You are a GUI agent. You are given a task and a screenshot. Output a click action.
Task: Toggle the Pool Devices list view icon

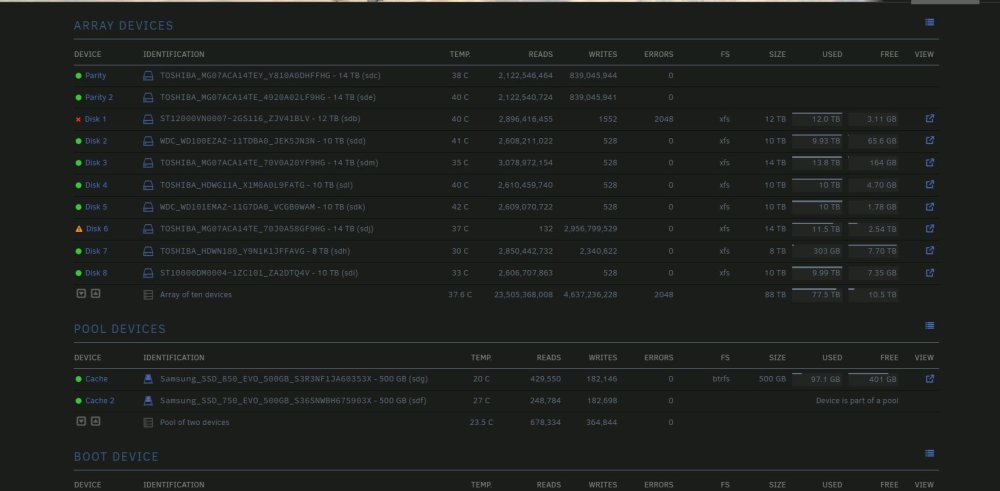[x=929, y=325]
